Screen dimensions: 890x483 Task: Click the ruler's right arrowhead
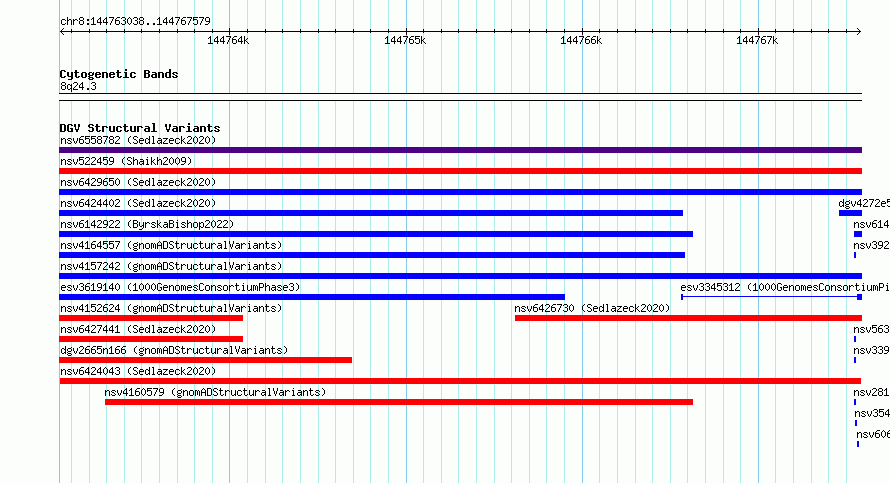[859, 31]
